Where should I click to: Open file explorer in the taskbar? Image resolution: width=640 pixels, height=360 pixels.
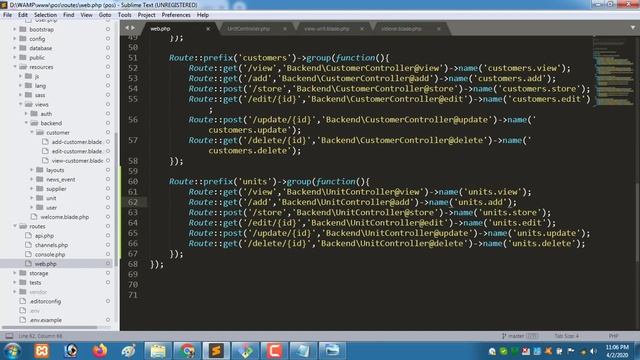158,351
